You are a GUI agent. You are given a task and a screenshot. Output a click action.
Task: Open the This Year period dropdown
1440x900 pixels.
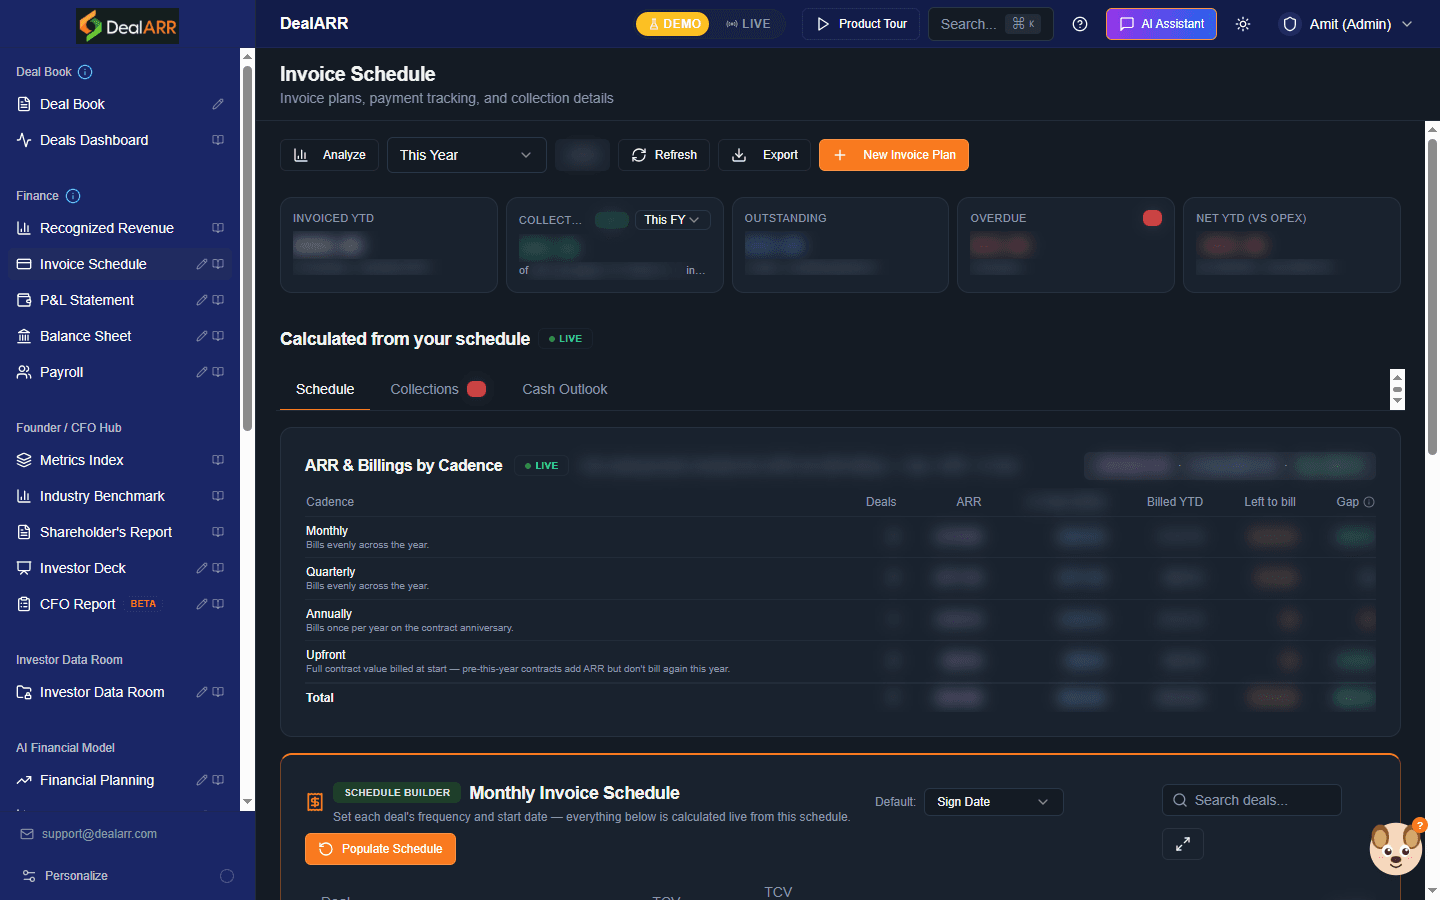467,155
